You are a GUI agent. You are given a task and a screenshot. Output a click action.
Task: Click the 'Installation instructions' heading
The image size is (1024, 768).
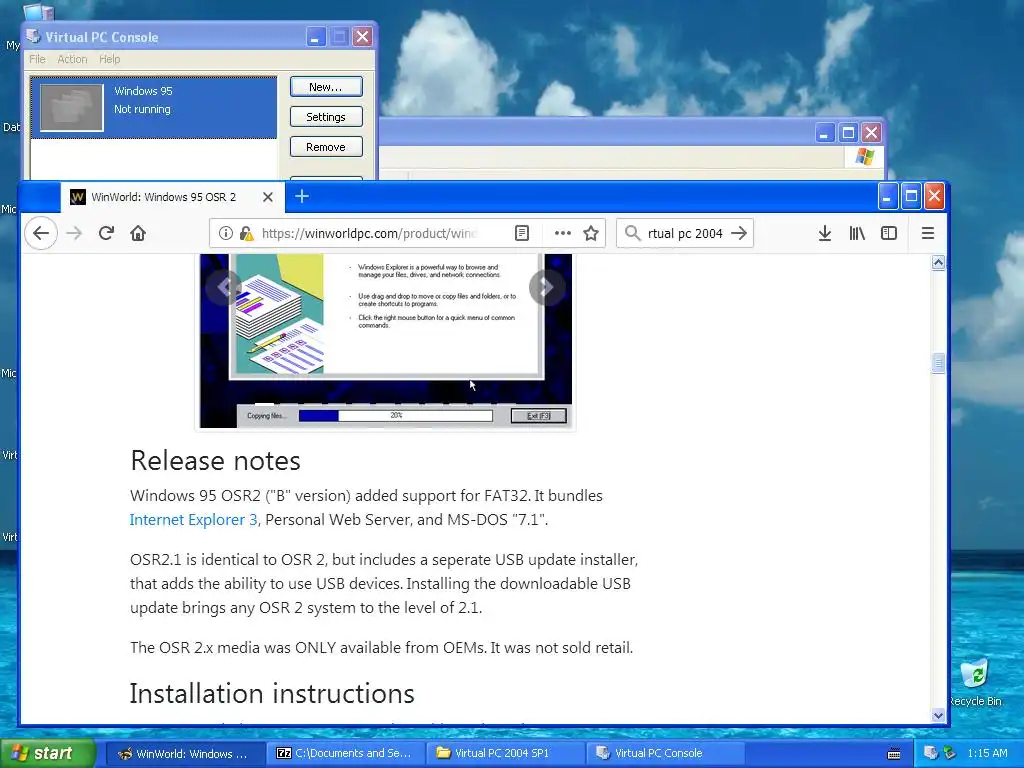pyautogui.click(x=272, y=694)
